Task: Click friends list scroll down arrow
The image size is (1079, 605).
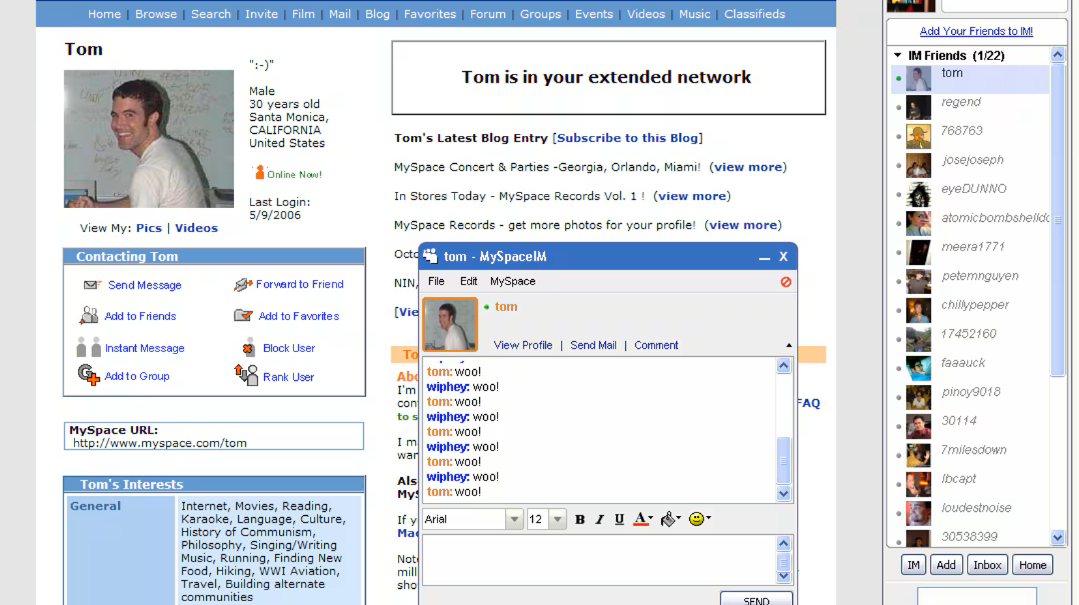Action: 1058,538
